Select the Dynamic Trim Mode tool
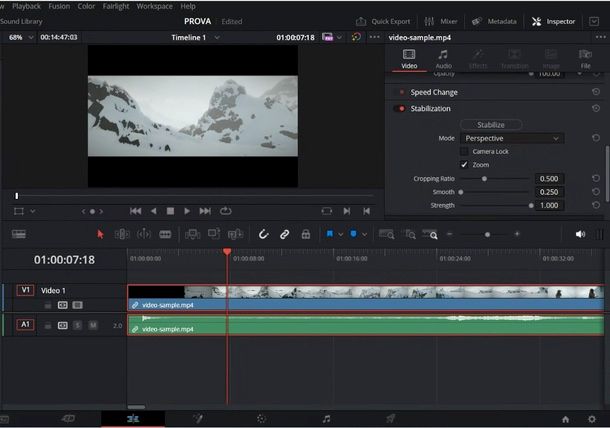Image resolution: width=610 pixels, height=428 pixels. tap(144, 234)
